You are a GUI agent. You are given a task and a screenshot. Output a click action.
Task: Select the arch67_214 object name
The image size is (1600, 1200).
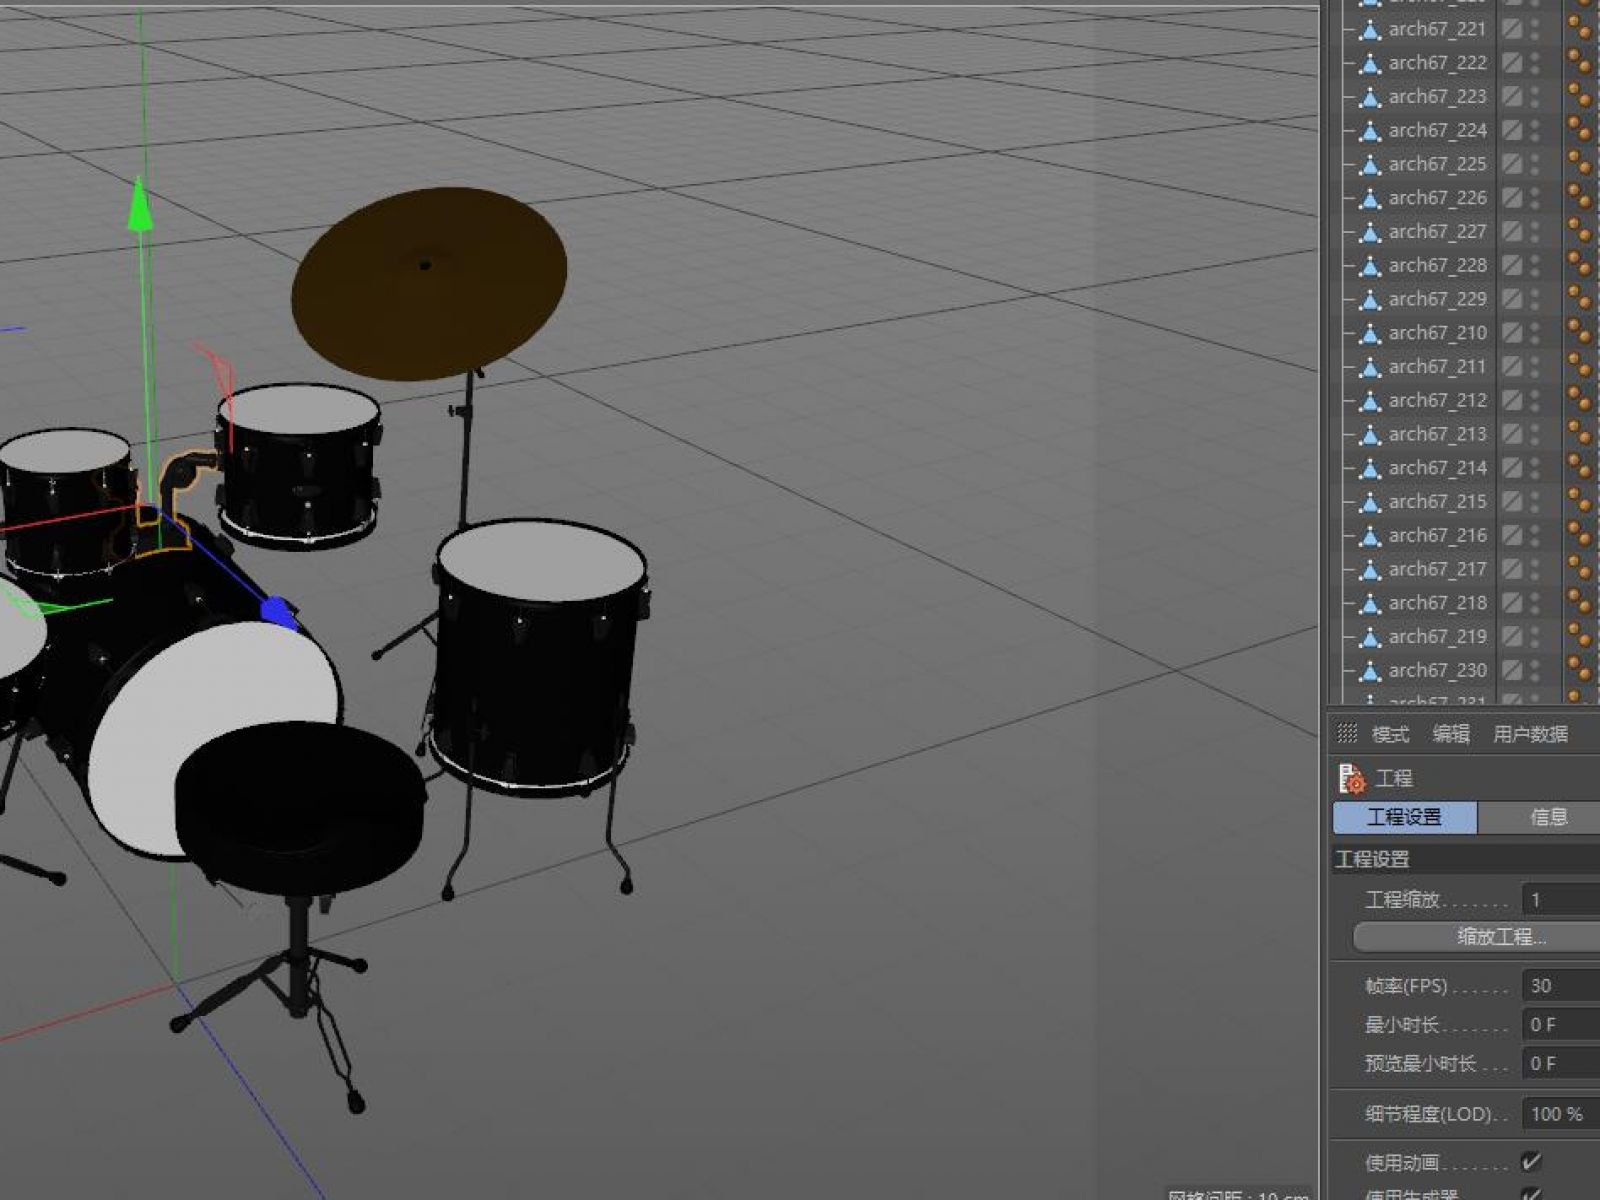point(1437,468)
